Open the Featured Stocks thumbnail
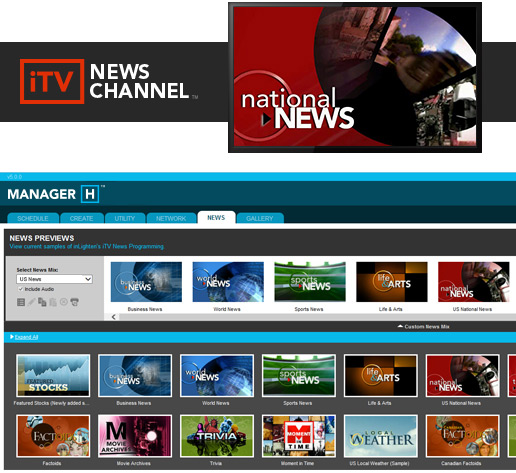 pyautogui.click(x=53, y=376)
